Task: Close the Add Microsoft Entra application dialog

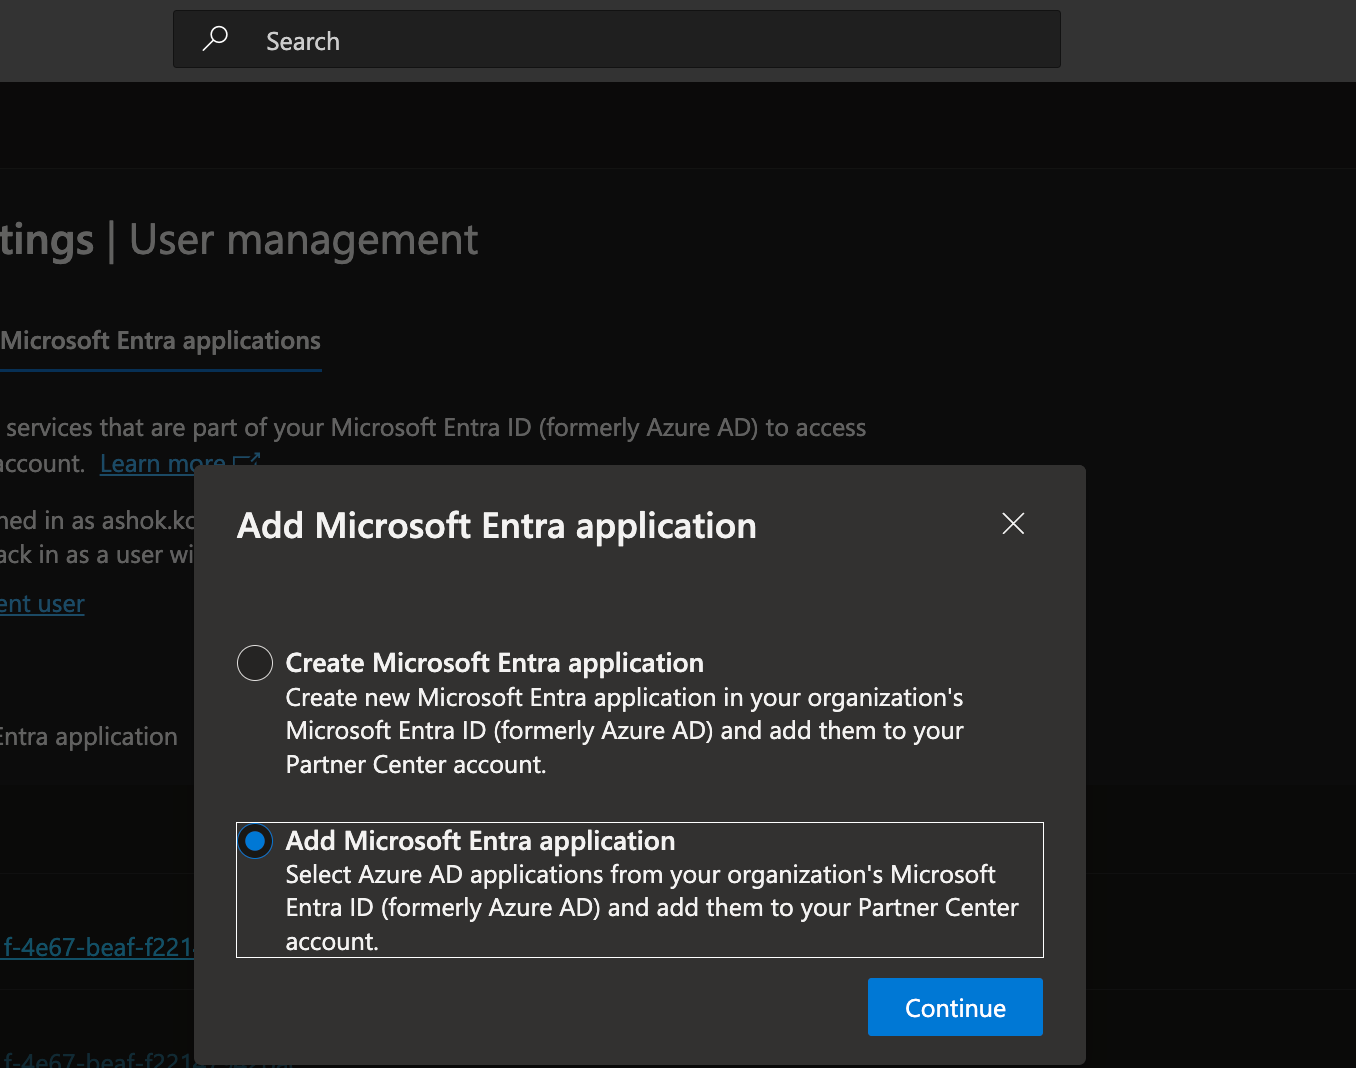Action: [1013, 523]
